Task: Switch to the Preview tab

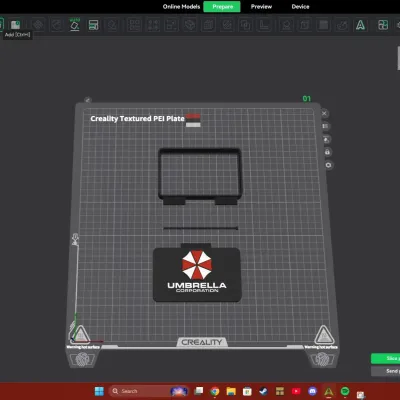Action: (261, 7)
